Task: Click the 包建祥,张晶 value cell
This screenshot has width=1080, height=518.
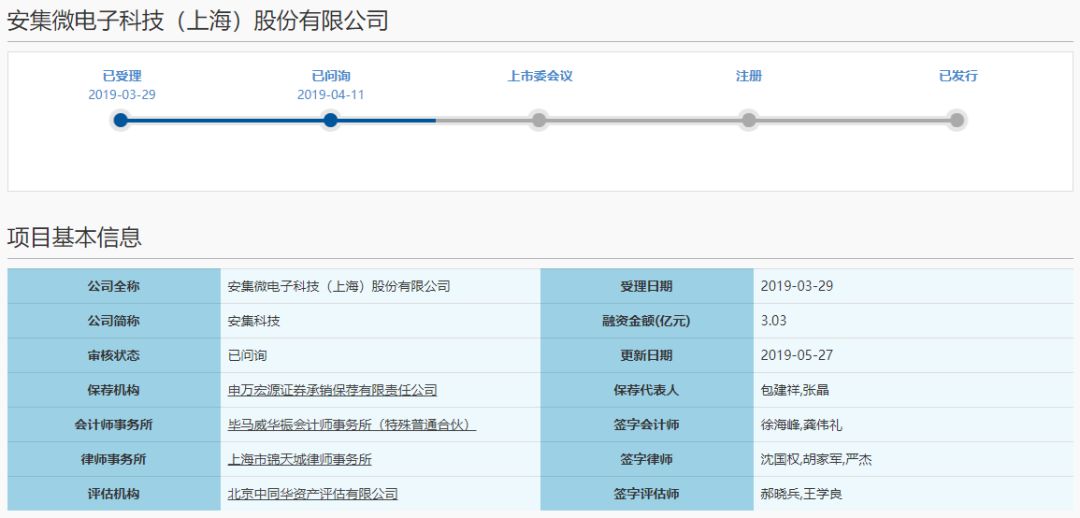Action: click(x=913, y=390)
